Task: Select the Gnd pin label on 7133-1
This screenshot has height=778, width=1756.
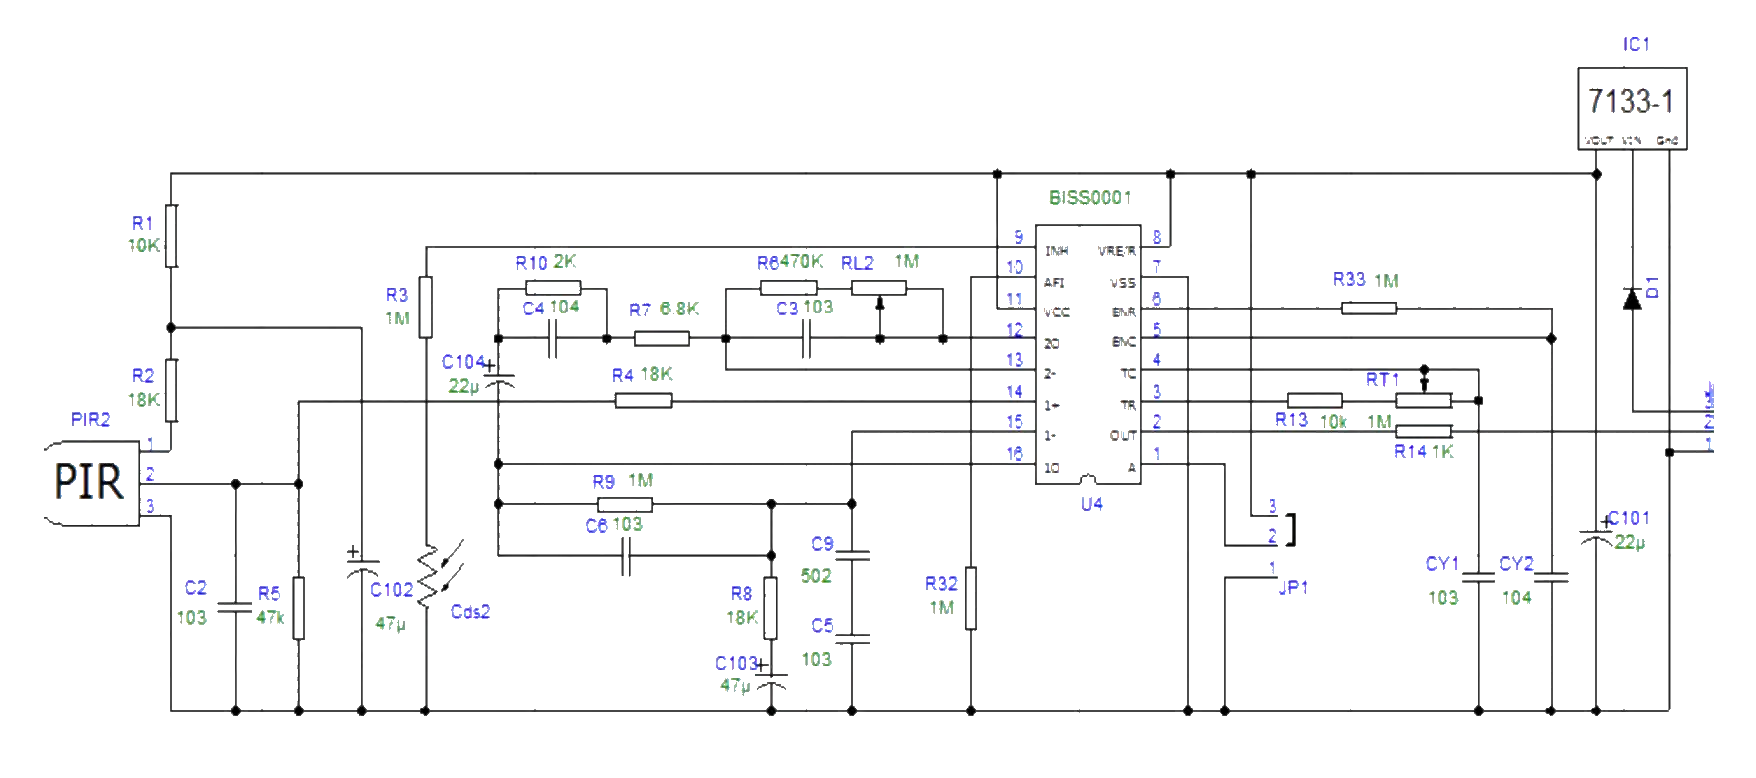Action: point(1667,140)
